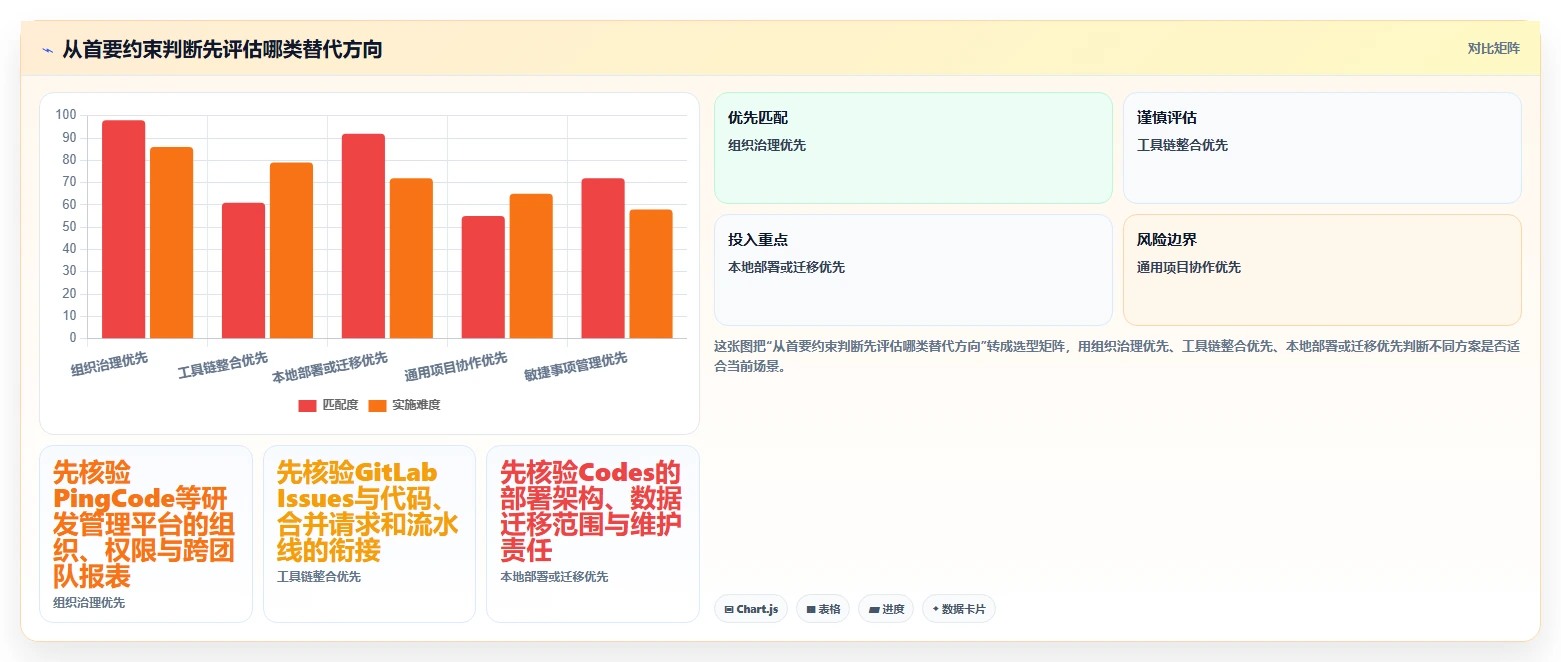This screenshot has height=662, width=1561.
Task: Click the red 匹配度 legend color box
Action: 308,405
